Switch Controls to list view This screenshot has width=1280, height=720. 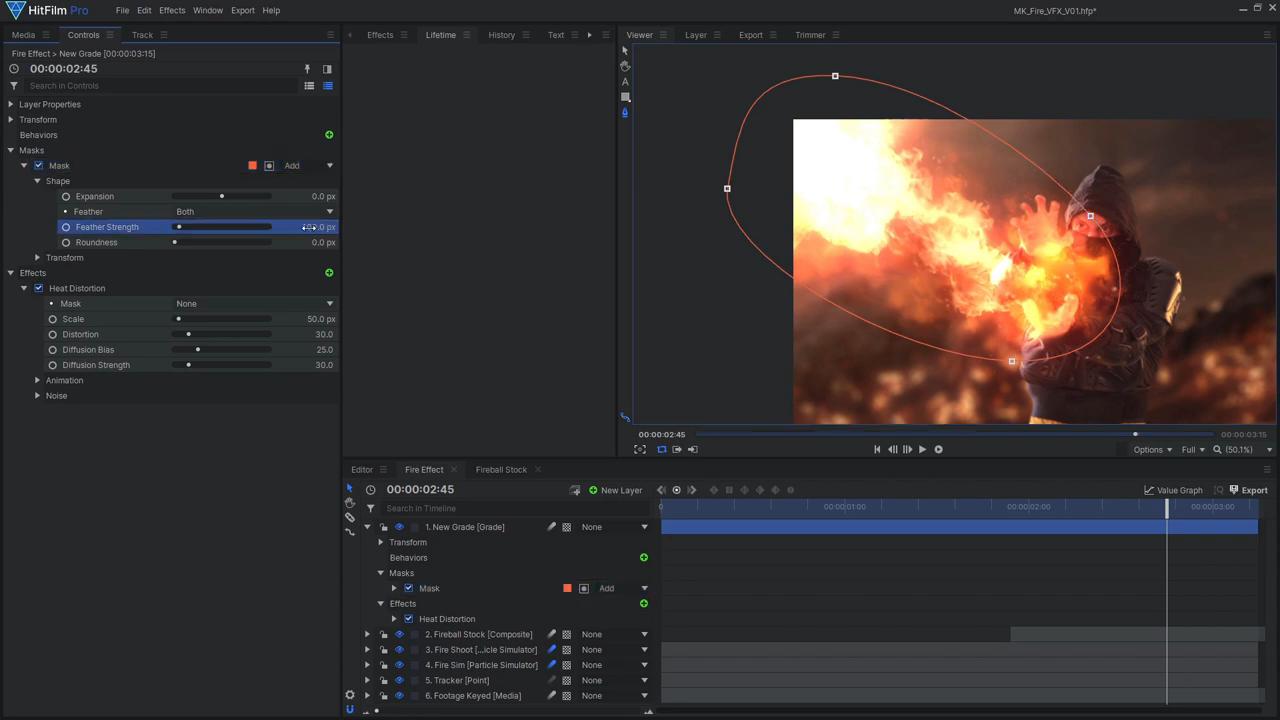tap(309, 86)
